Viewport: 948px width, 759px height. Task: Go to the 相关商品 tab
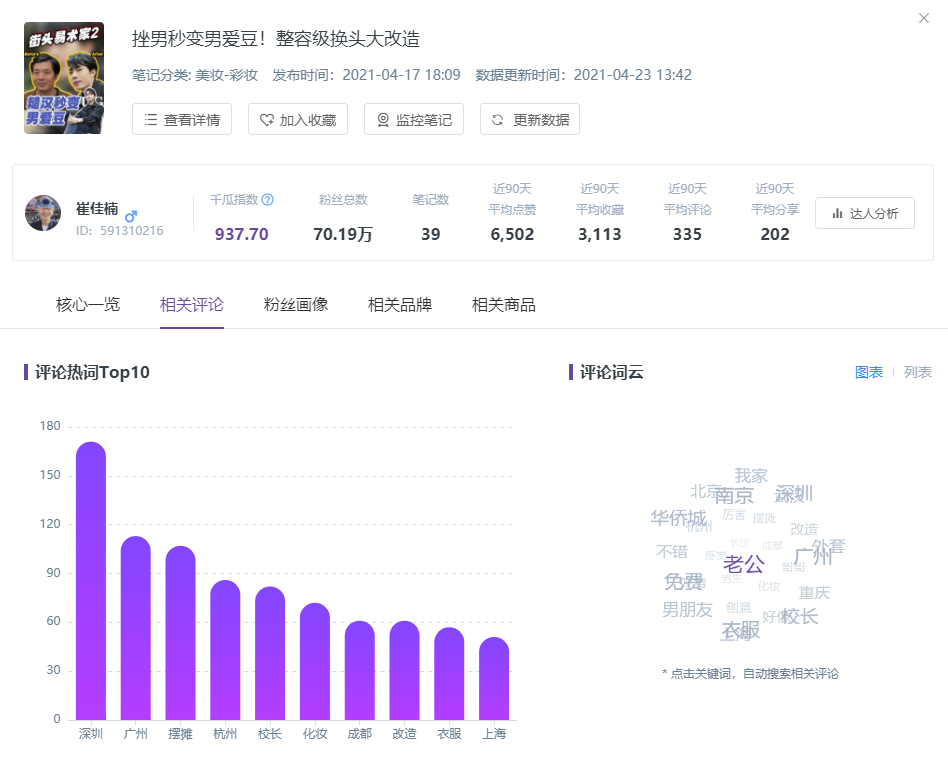tap(504, 305)
